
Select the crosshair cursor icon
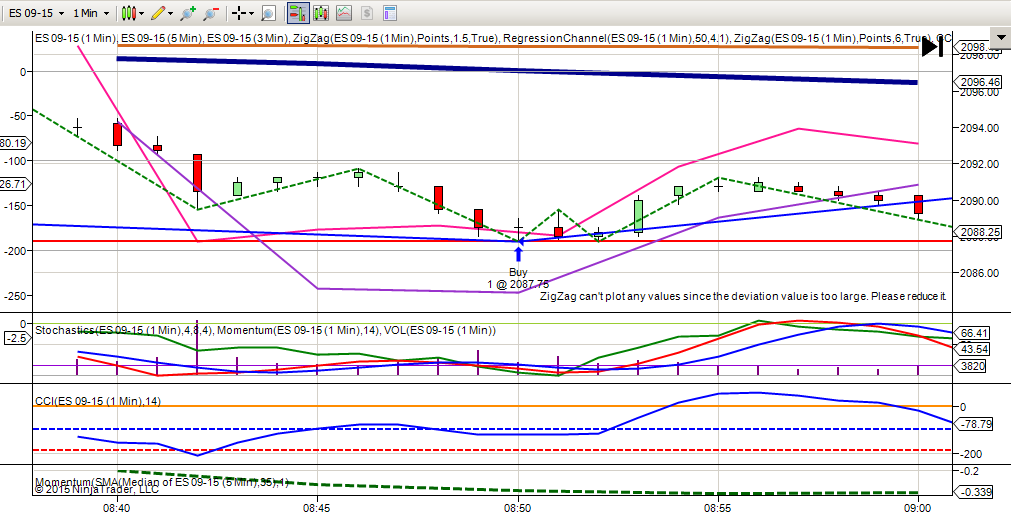coord(239,13)
